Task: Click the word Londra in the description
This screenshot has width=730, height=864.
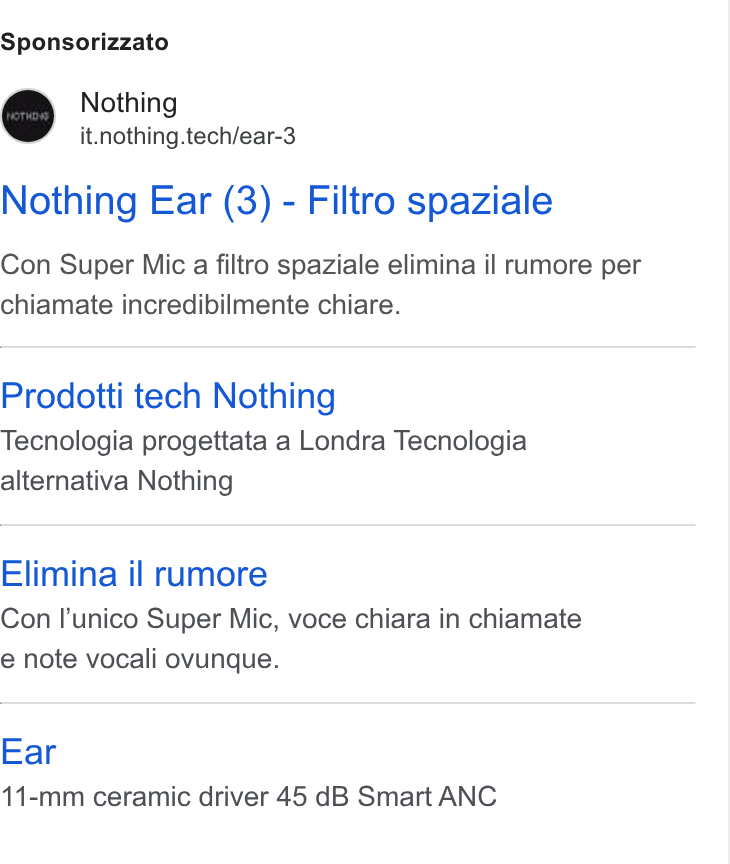Action: tap(342, 441)
